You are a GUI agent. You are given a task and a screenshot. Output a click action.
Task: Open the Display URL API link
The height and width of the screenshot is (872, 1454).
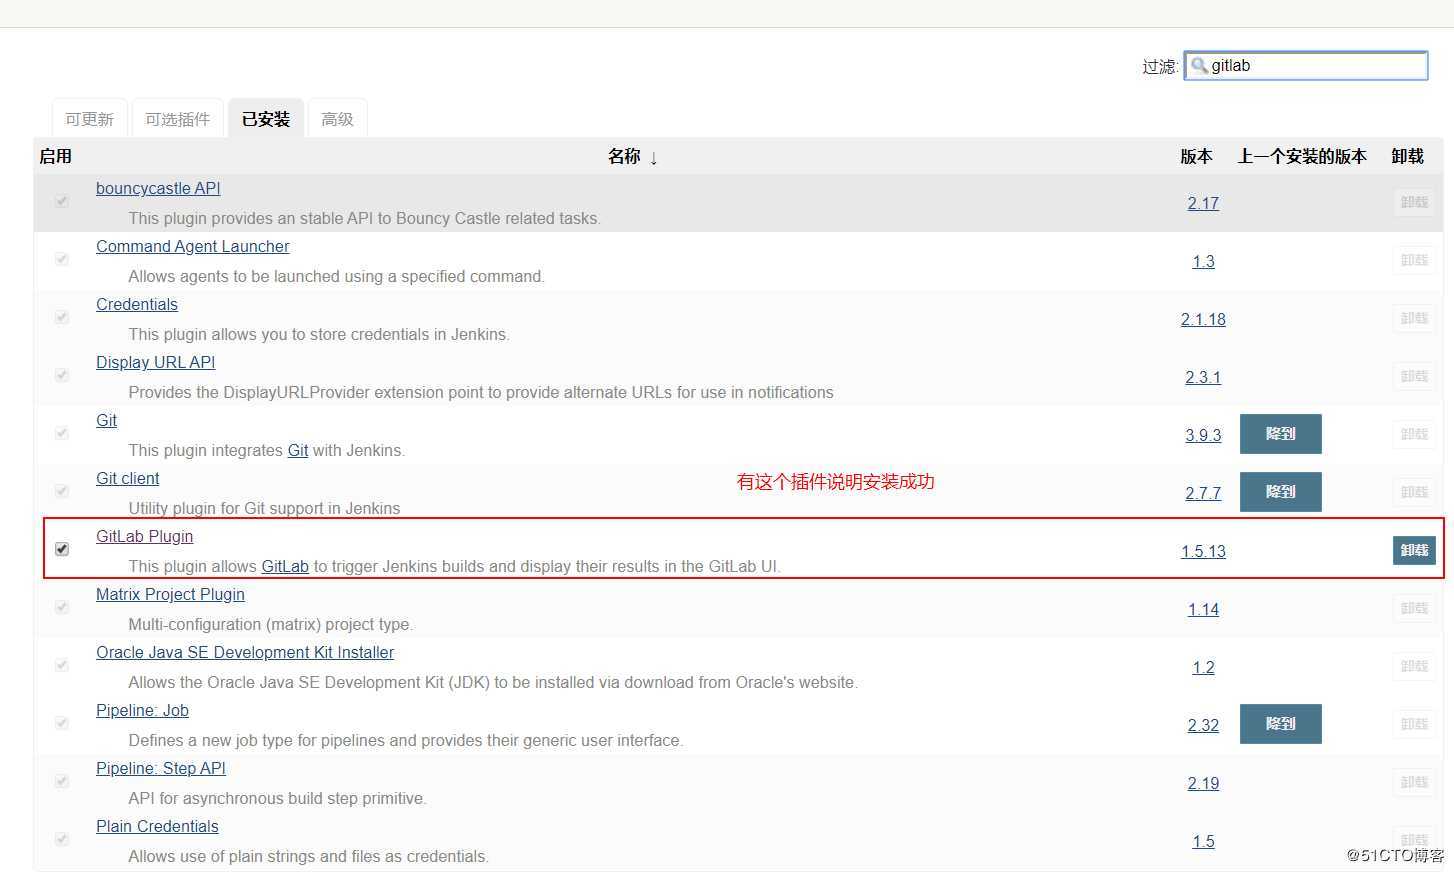point(156,362)
